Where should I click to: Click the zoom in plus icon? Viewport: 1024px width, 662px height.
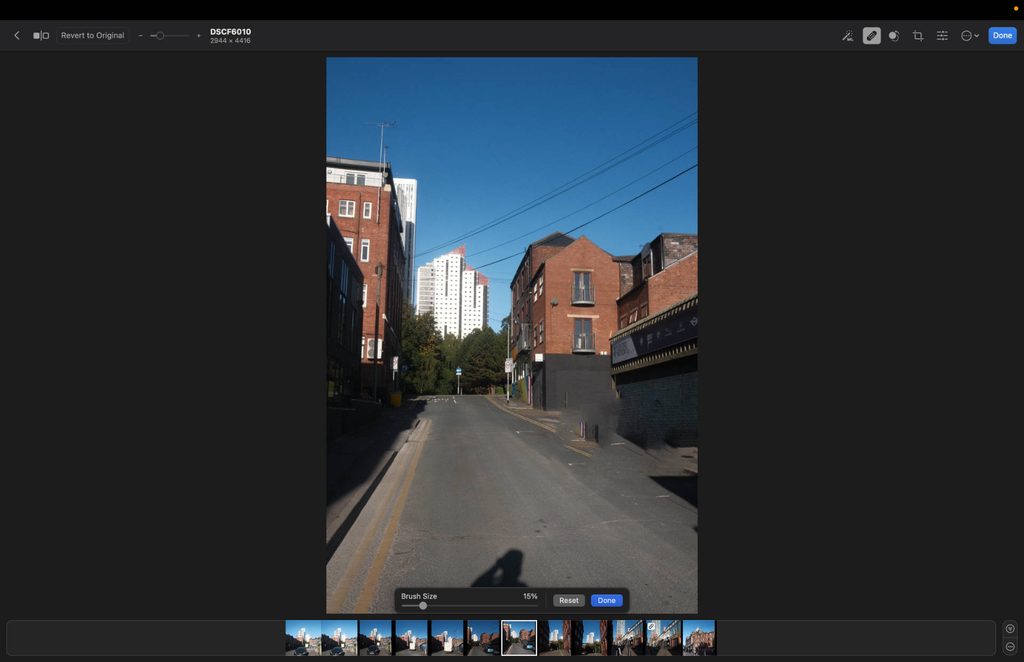[x=199, y=36]
